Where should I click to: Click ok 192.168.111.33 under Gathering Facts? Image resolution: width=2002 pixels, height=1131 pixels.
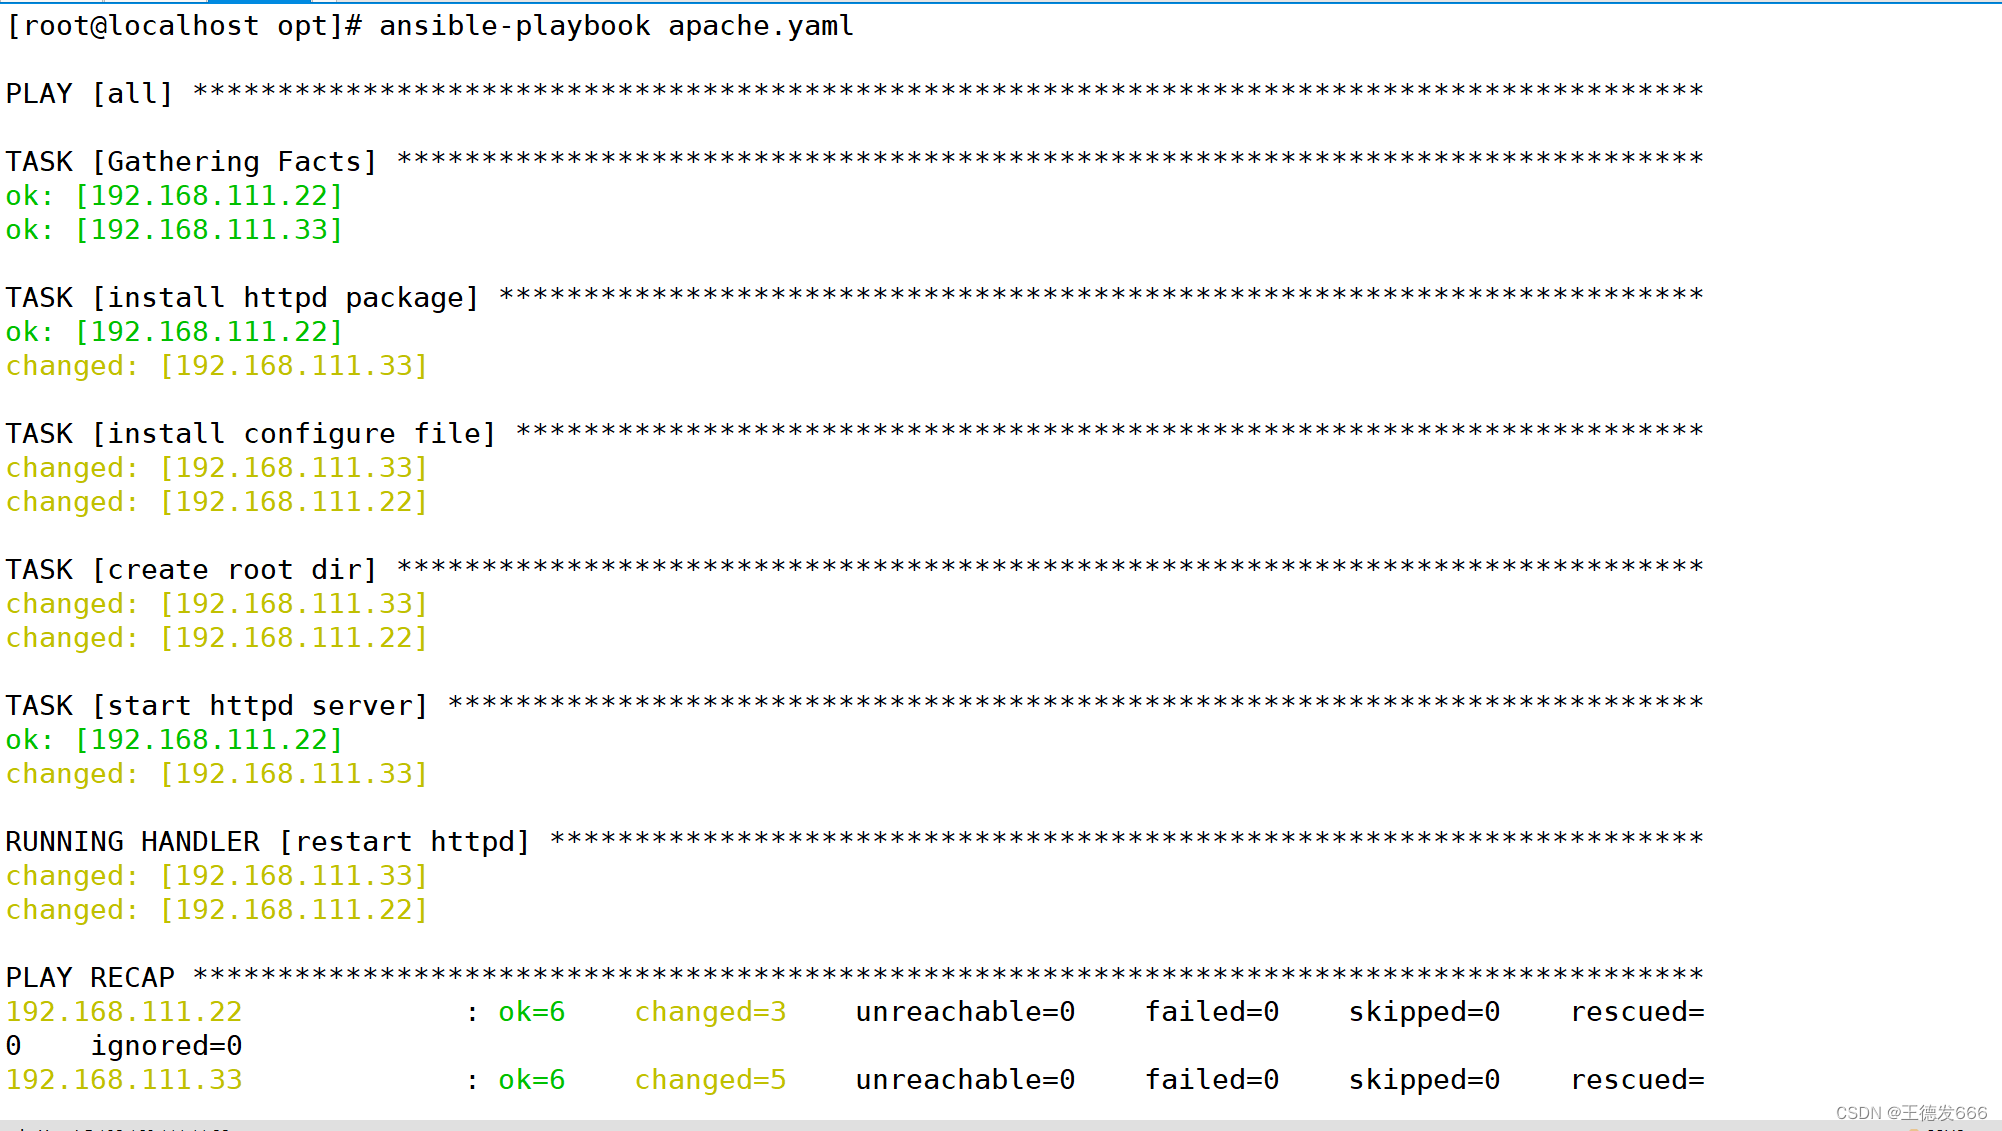click(x=174, y=230)
